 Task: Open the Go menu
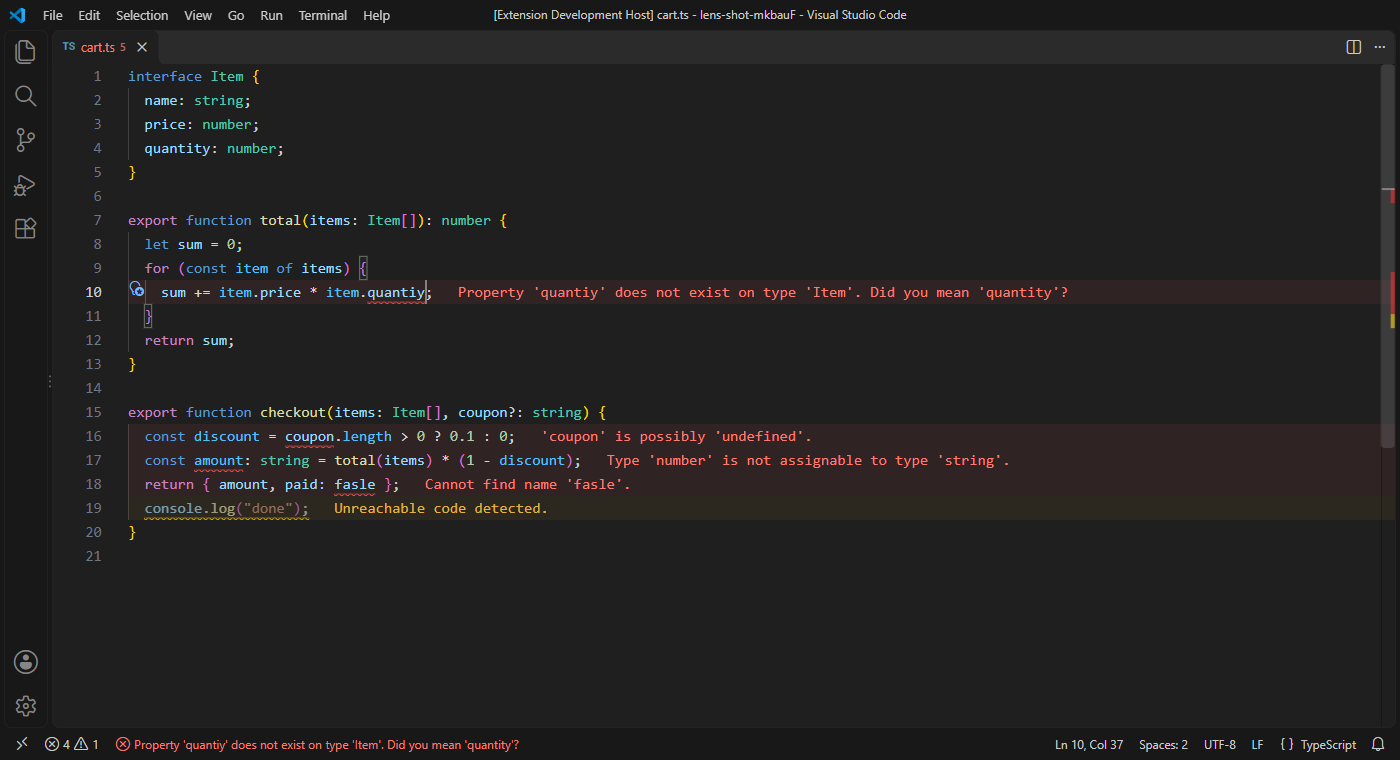pyautogui.click(x=236, y=15)
